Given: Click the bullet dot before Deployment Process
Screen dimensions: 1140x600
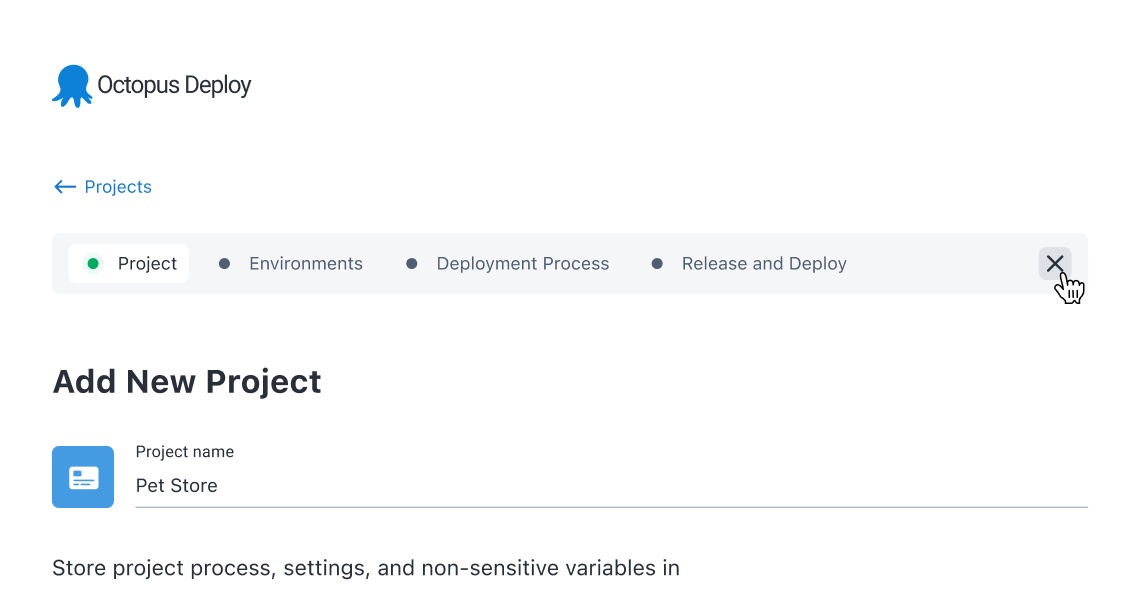Looking at the screenshot, I should pos(412,264).
